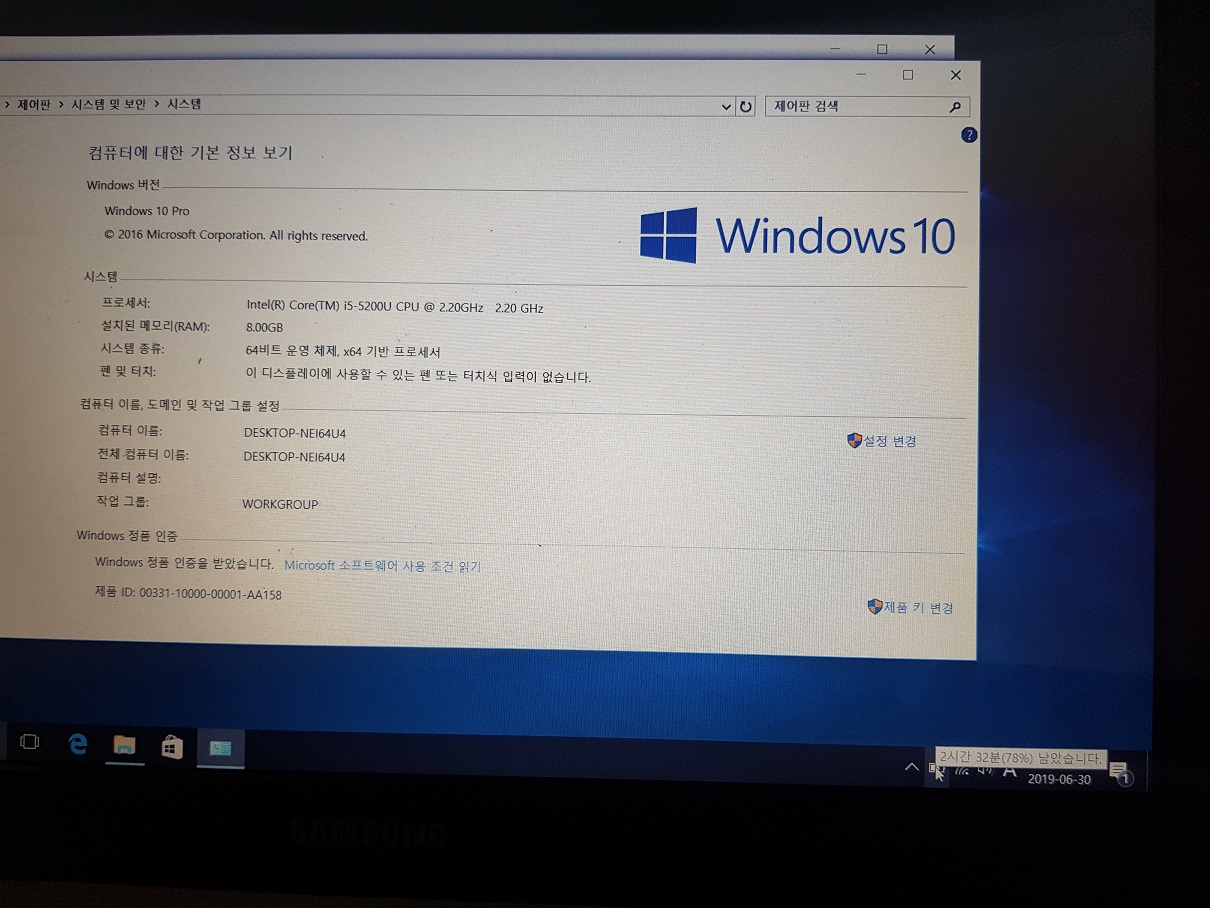Show hidden system tray icons
This screenshot has width=1210, height=908.
coord(910,768)
